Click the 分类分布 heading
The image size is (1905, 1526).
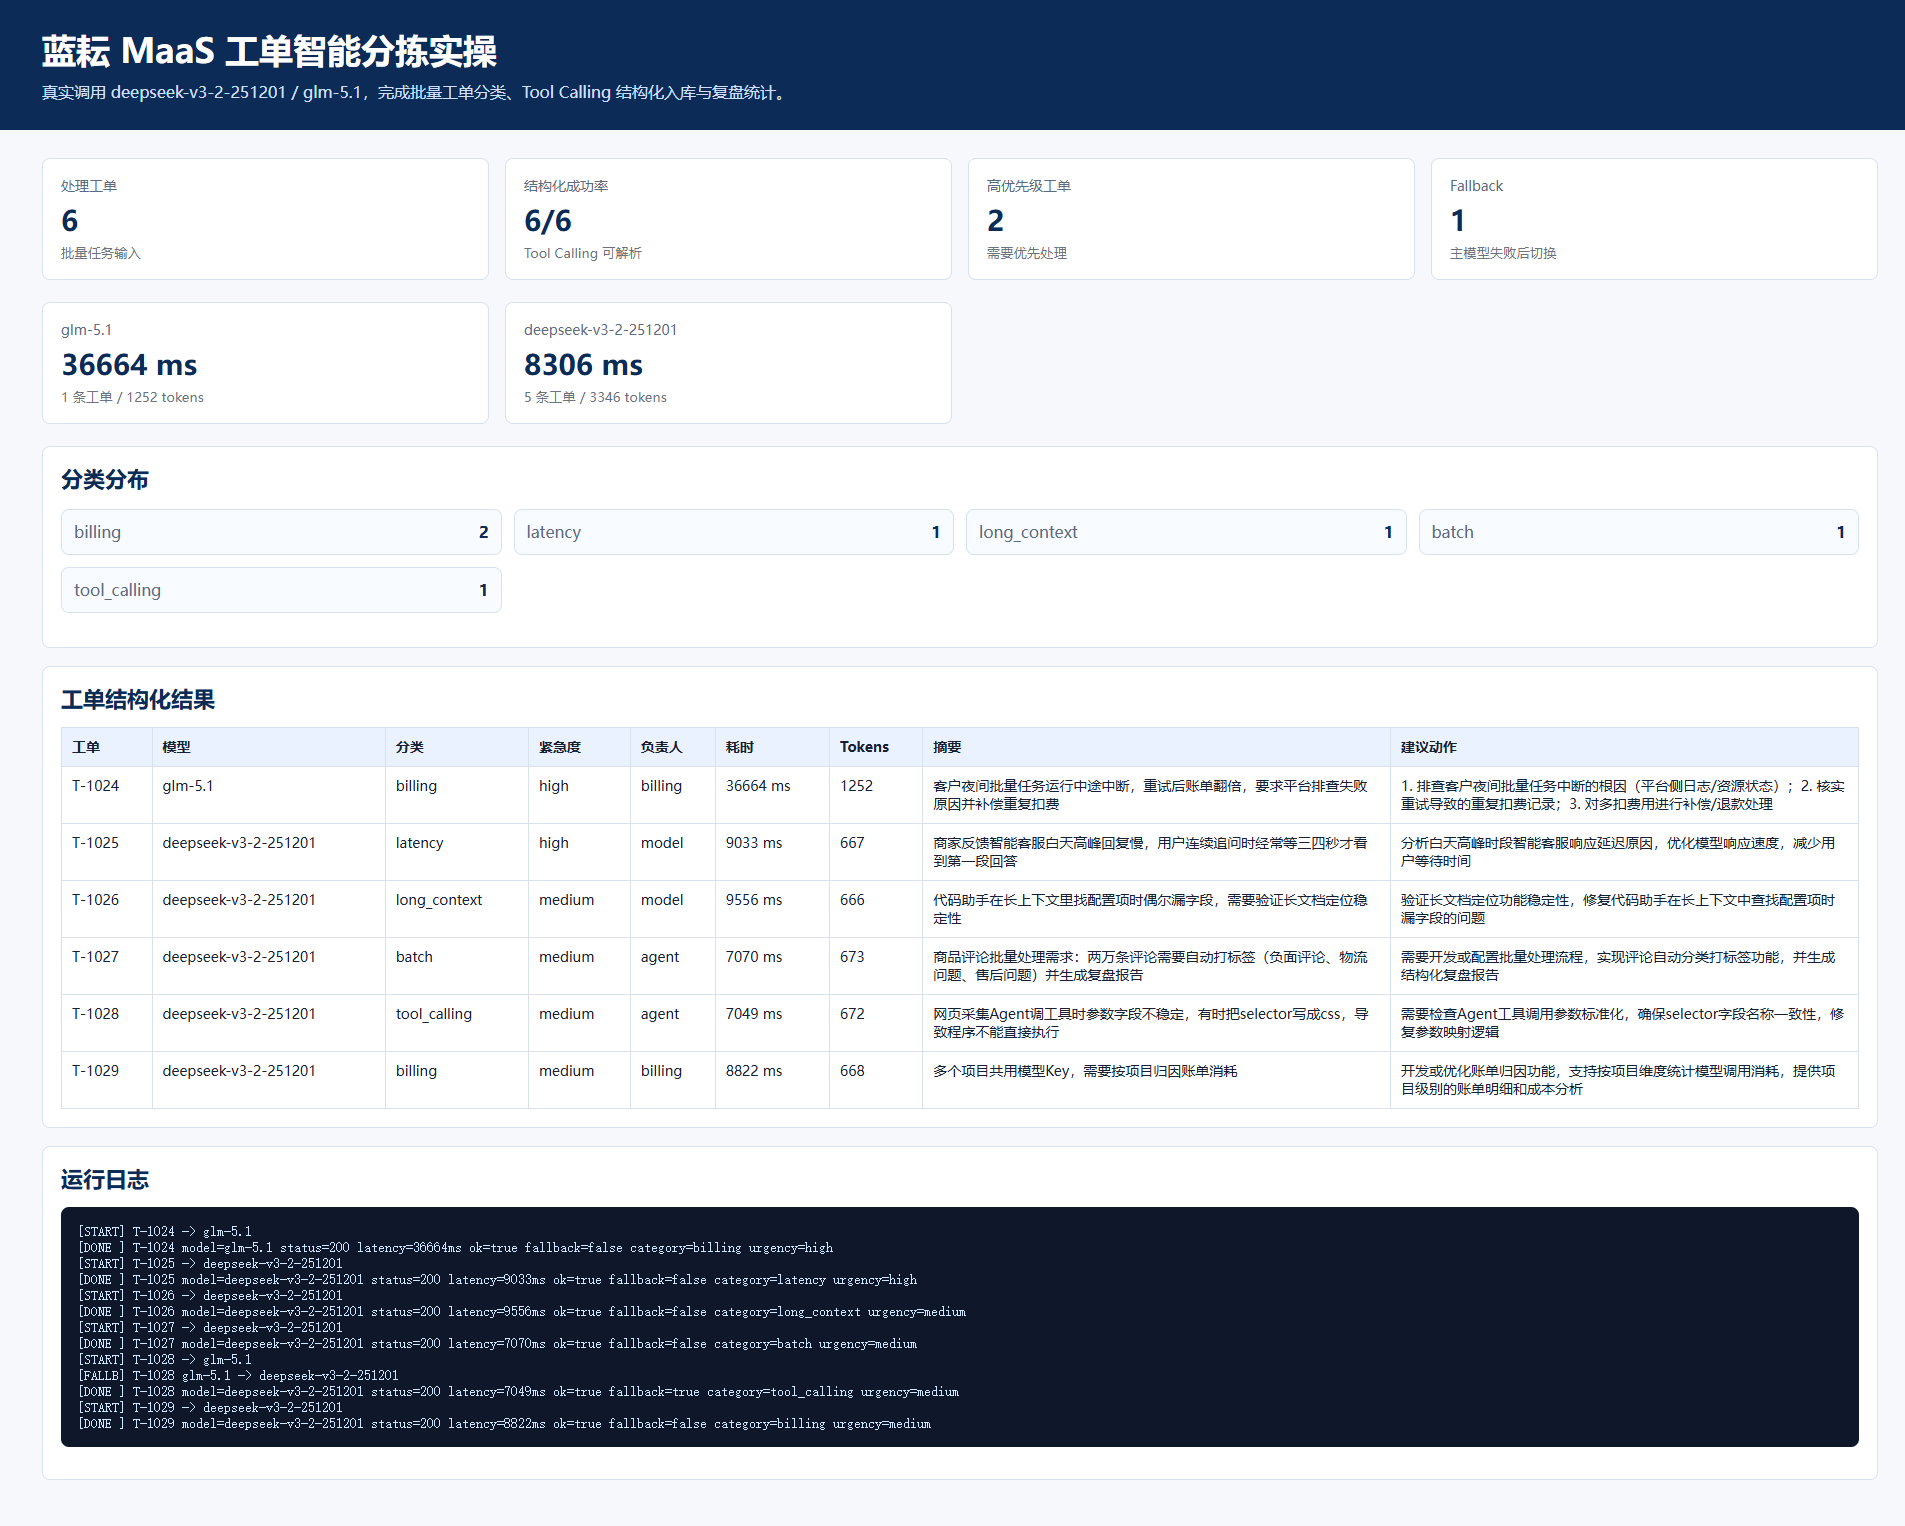coord(105,480)
